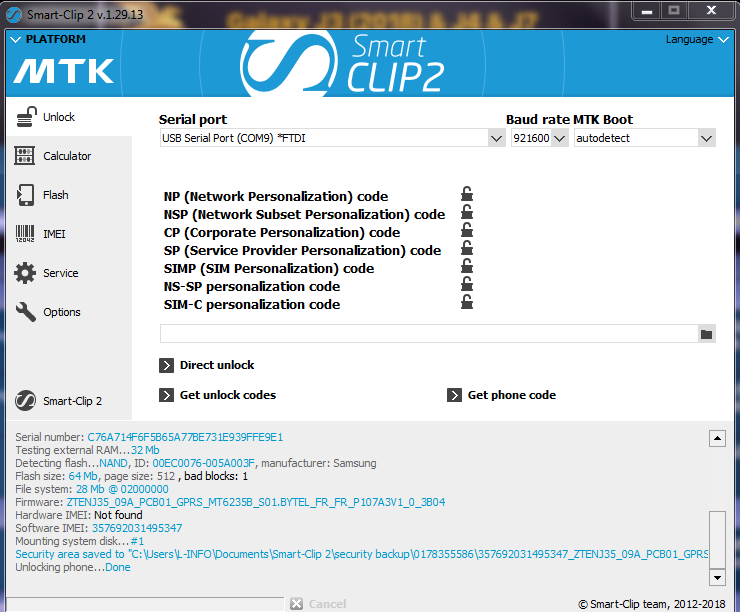Image resolution: width=740 pixels, height=612 pixels.
Task: Click the log scroll down arrow
Action: click(x=717, y=578)
